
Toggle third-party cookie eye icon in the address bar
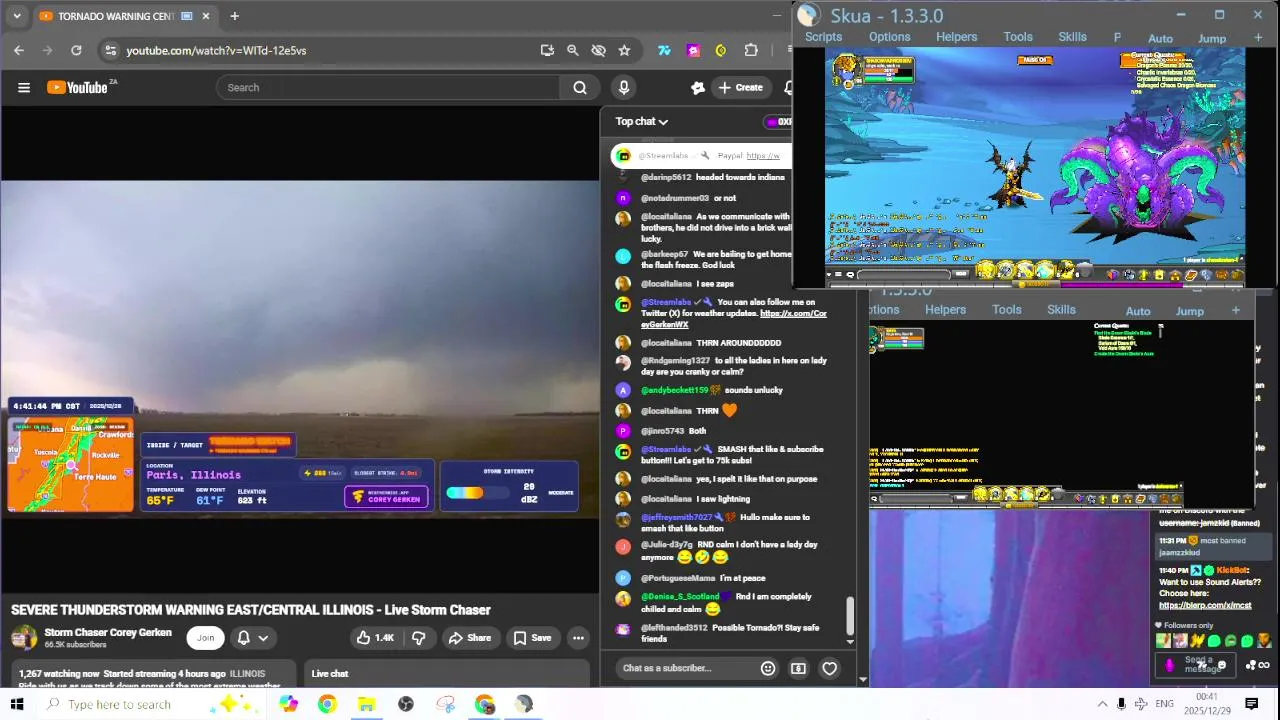coord(599,50)
